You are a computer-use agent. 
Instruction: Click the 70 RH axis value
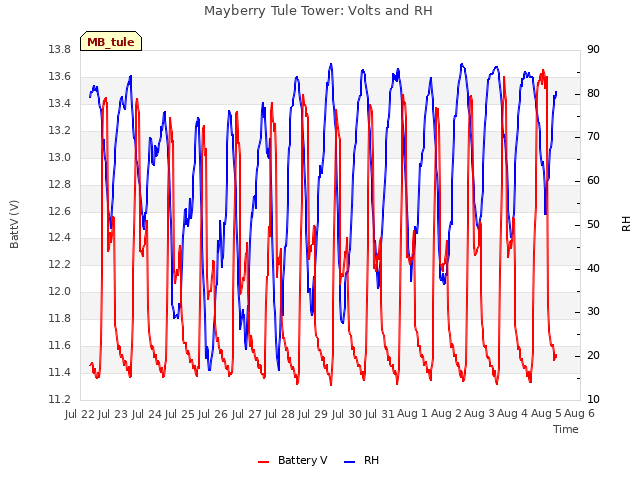(x=593, y=137)
